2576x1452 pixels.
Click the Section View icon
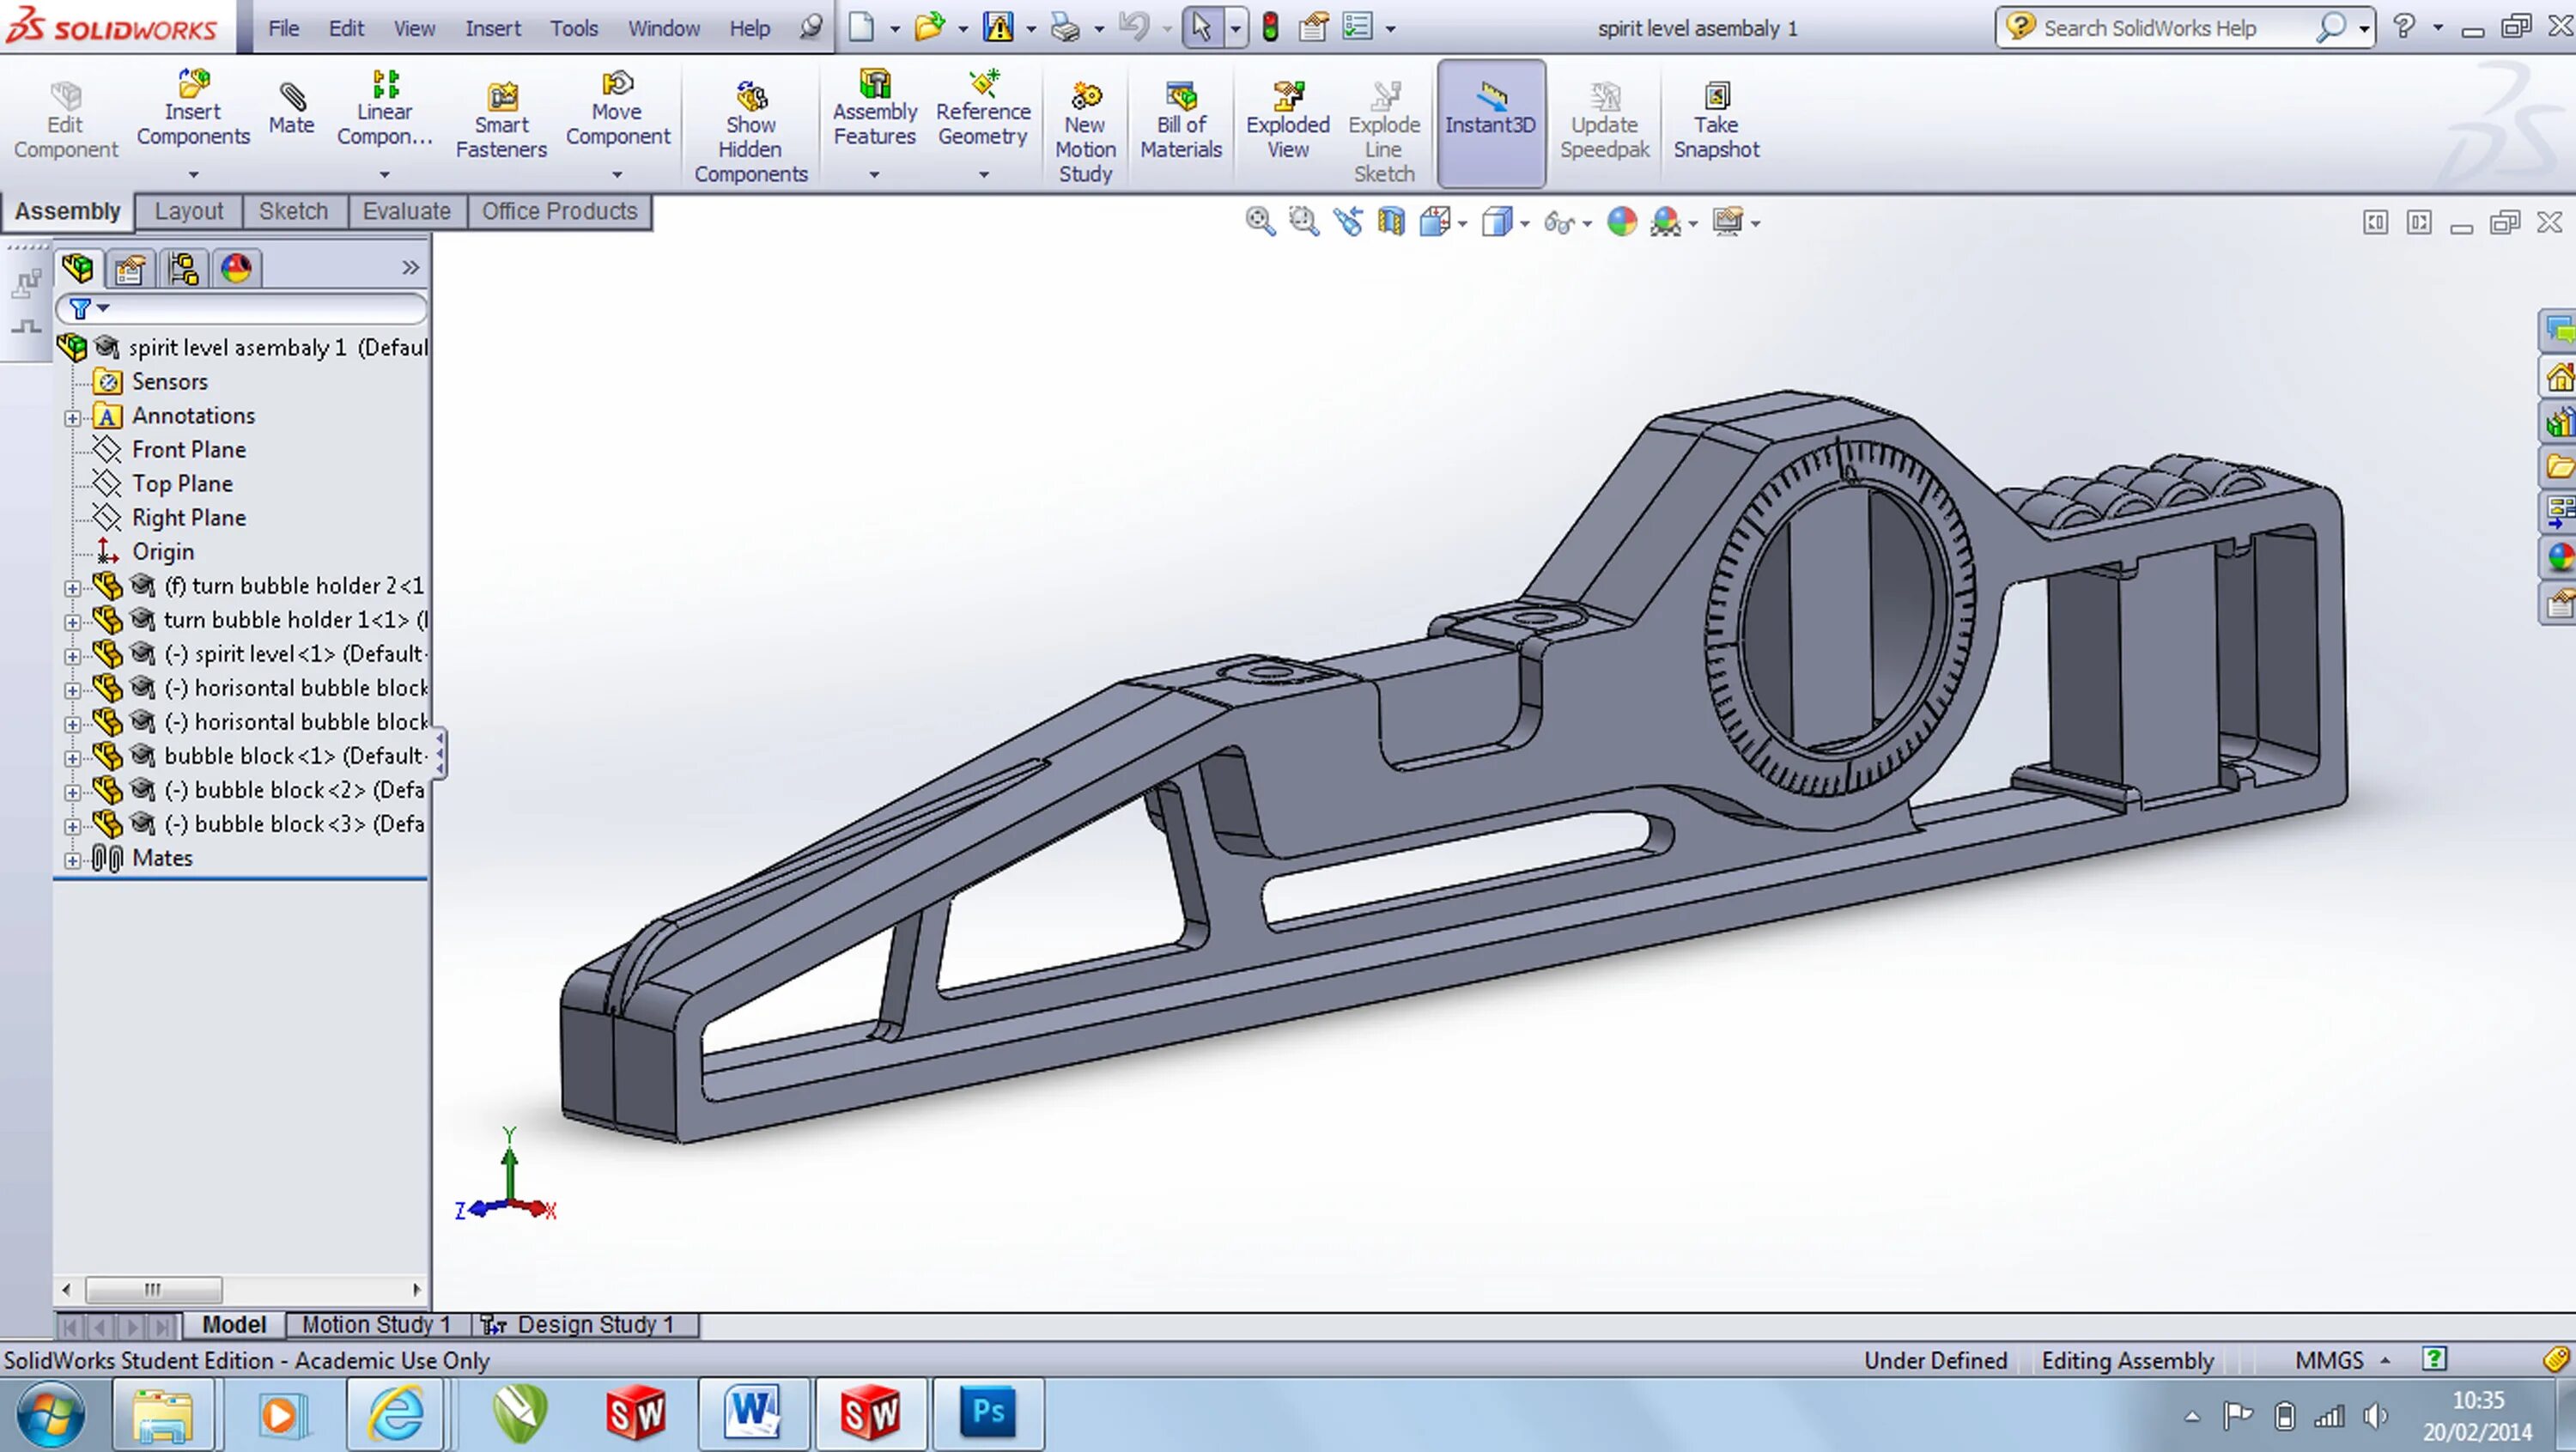coord(1390,221)
